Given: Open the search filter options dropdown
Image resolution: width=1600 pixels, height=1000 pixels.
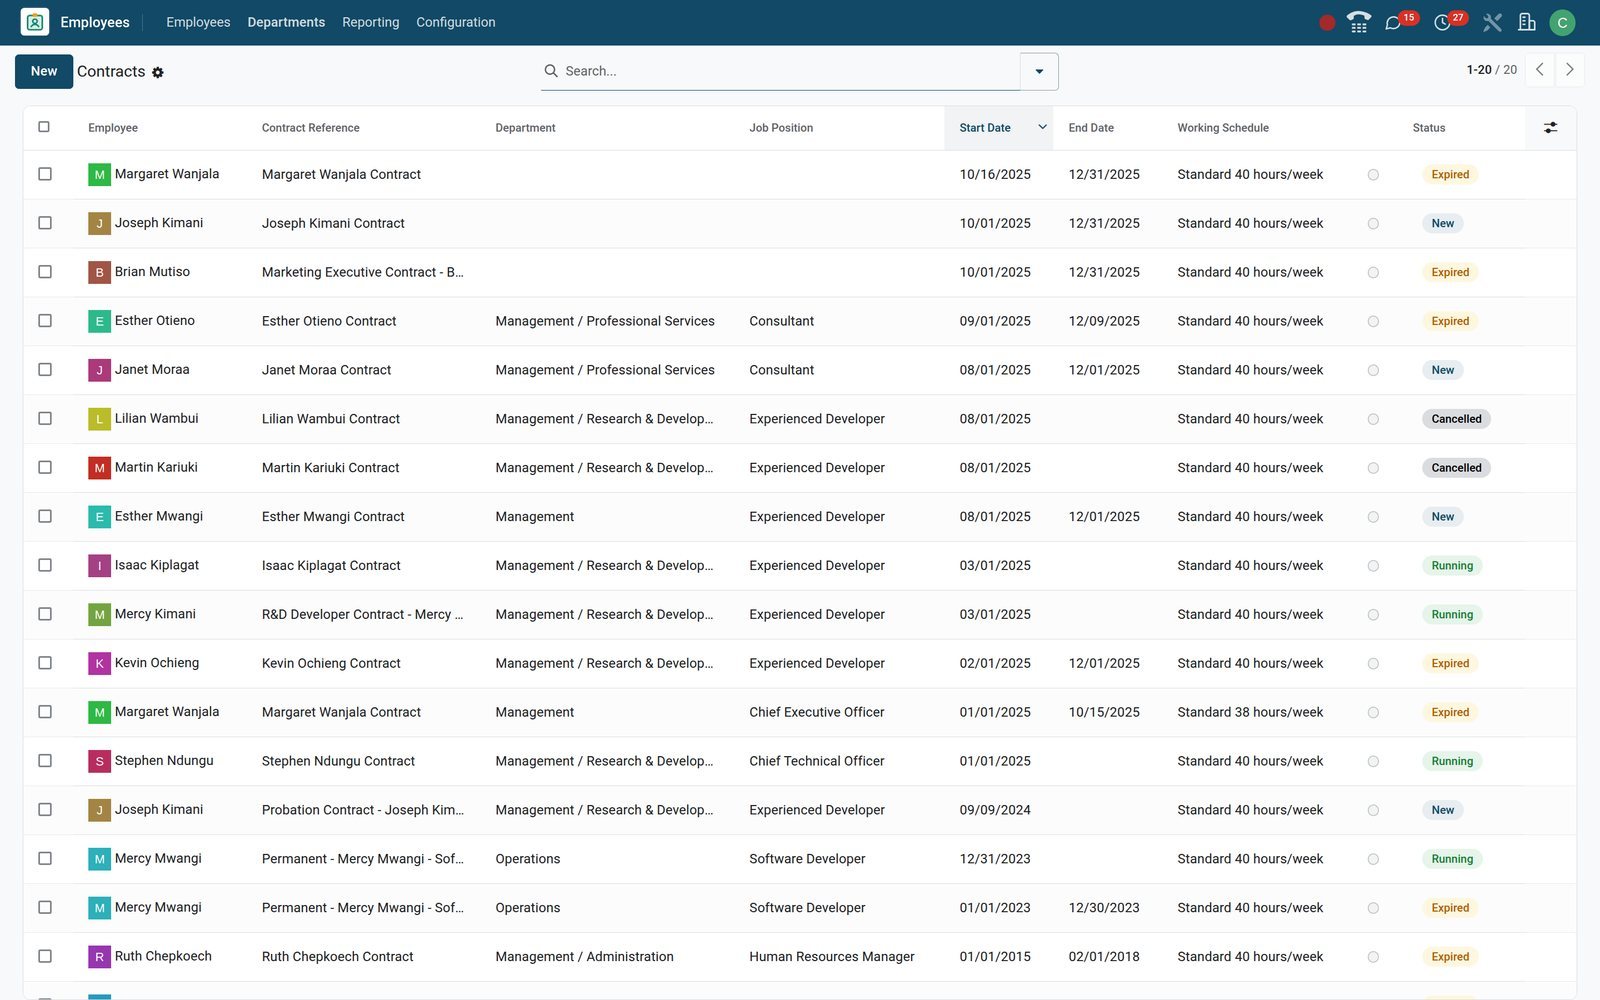Looking at the screenshot, I should click(x=1039, y=71).
